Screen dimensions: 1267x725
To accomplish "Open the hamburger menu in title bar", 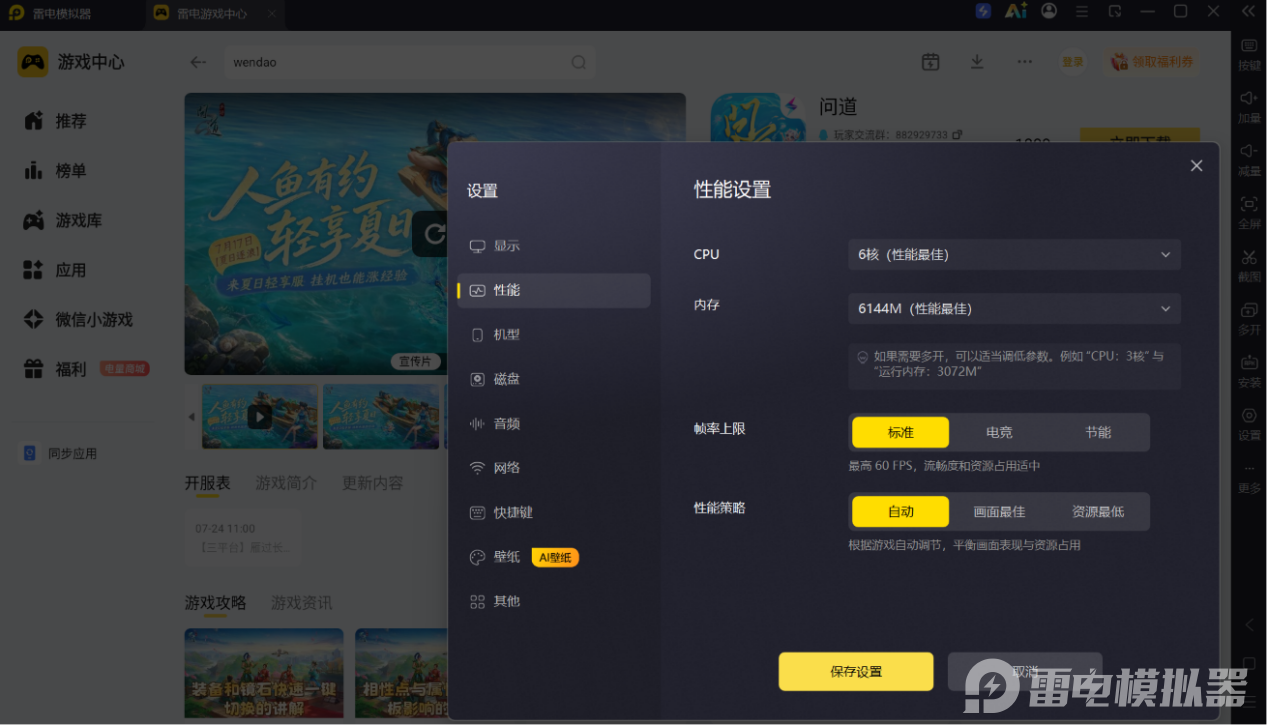I will 1082,11.
